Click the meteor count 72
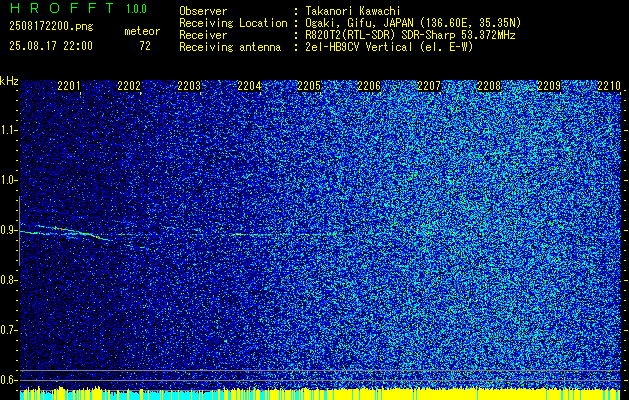The width and height of the screenshot is (629, 400). [x=145, y=46]
